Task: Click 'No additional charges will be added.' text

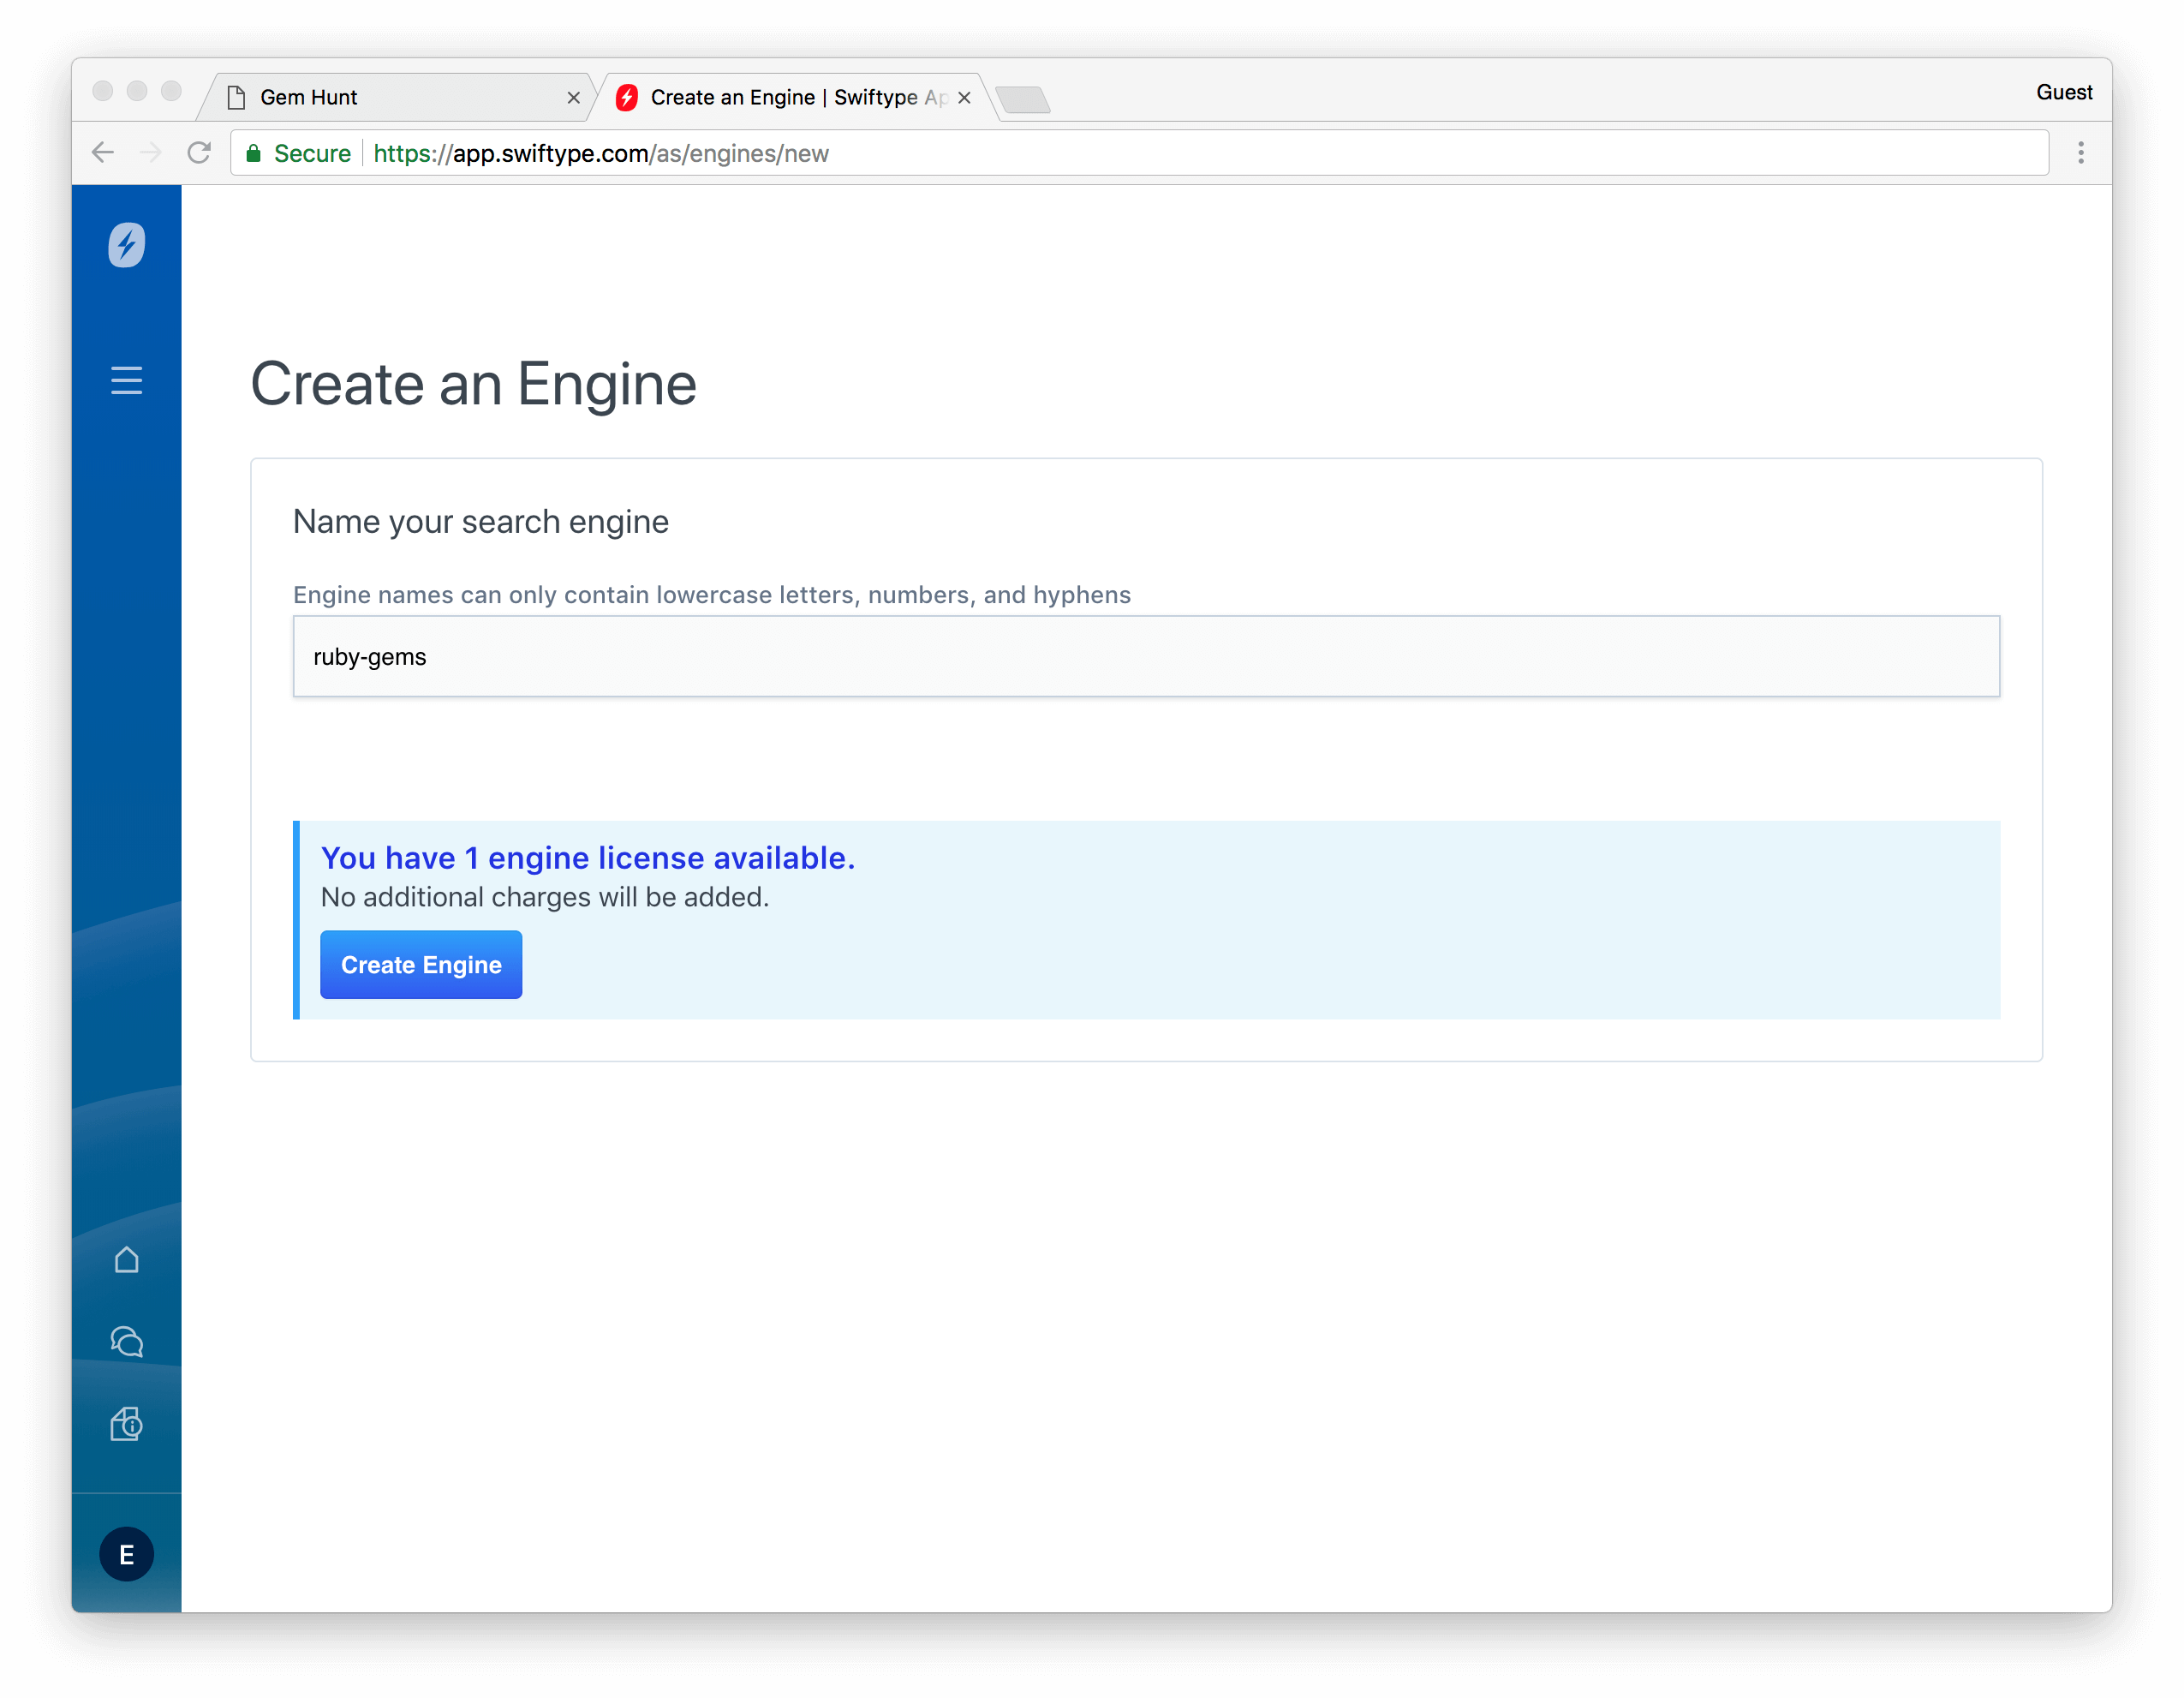Action: pyautogui.click(x=545, y=897)
